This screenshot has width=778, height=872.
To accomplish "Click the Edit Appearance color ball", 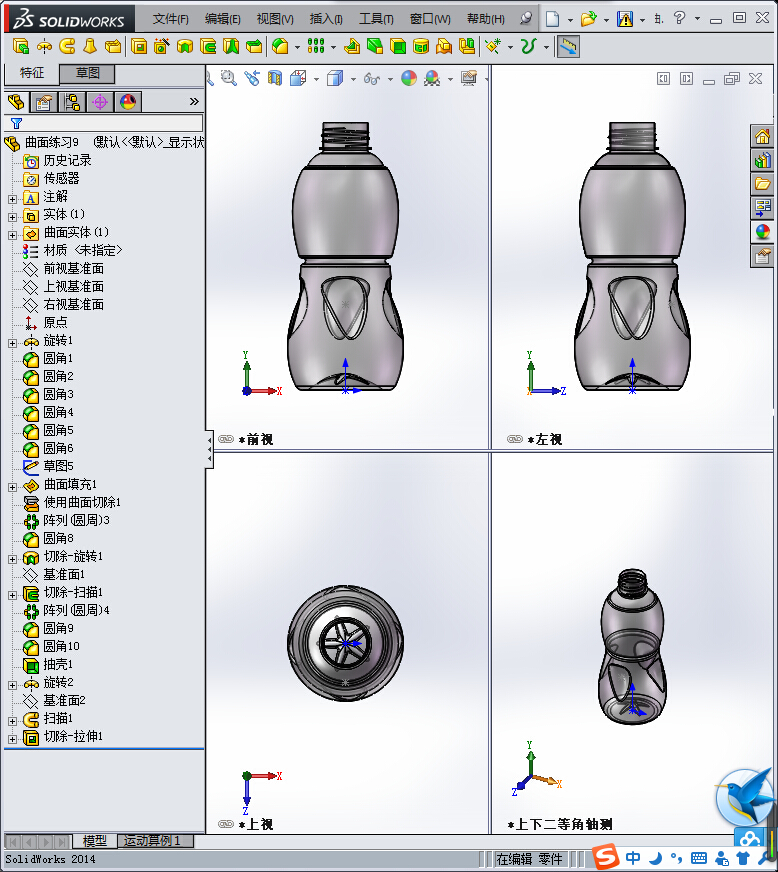I will pyautogui.click(x=409, y=78).
